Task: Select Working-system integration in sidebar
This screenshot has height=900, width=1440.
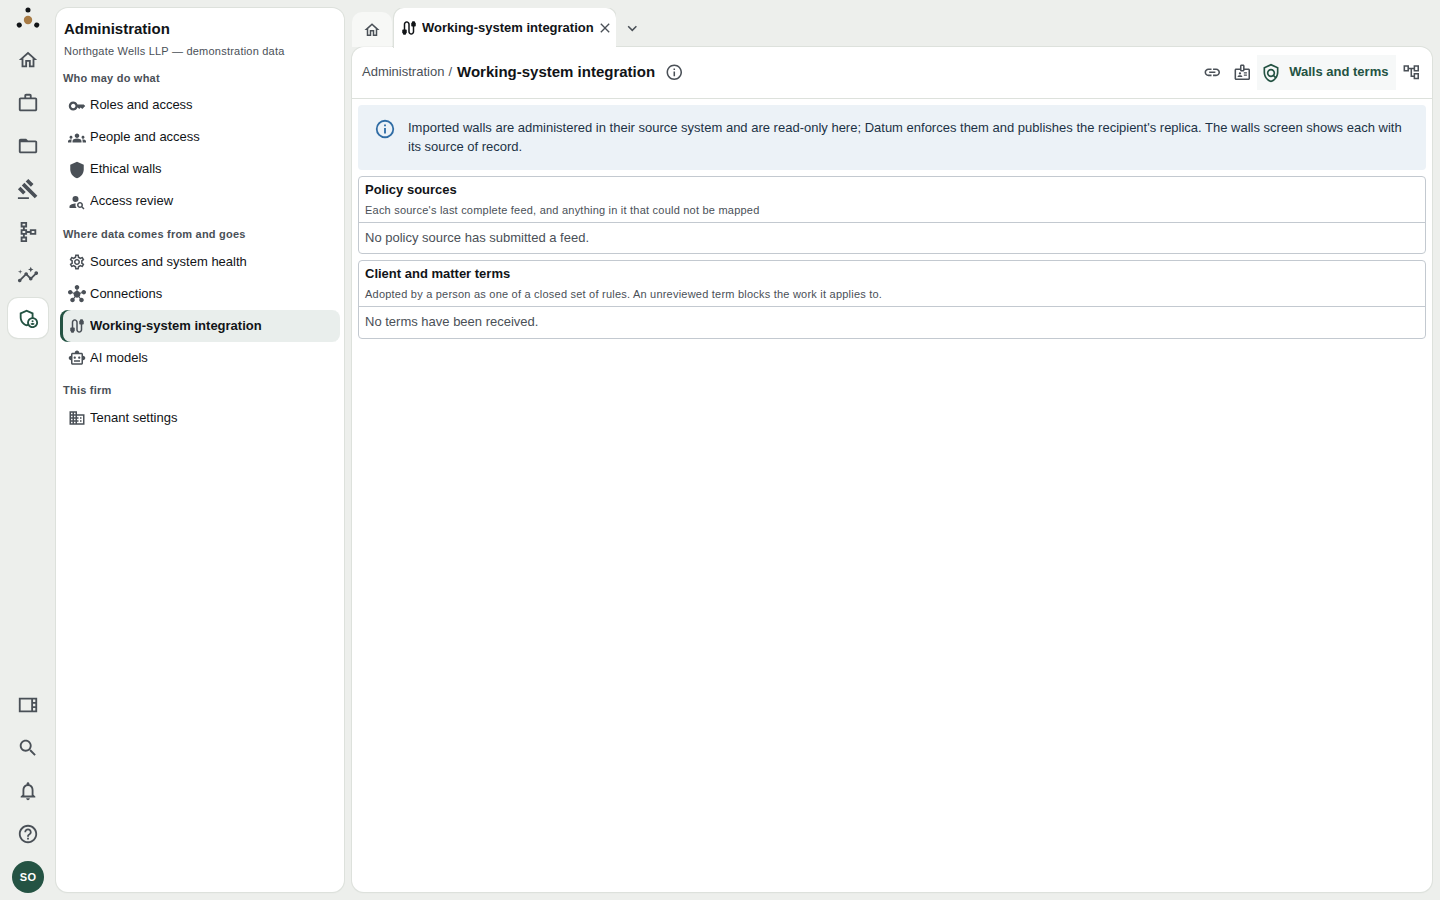Action: pyautogui.click(x=200, y=326)
